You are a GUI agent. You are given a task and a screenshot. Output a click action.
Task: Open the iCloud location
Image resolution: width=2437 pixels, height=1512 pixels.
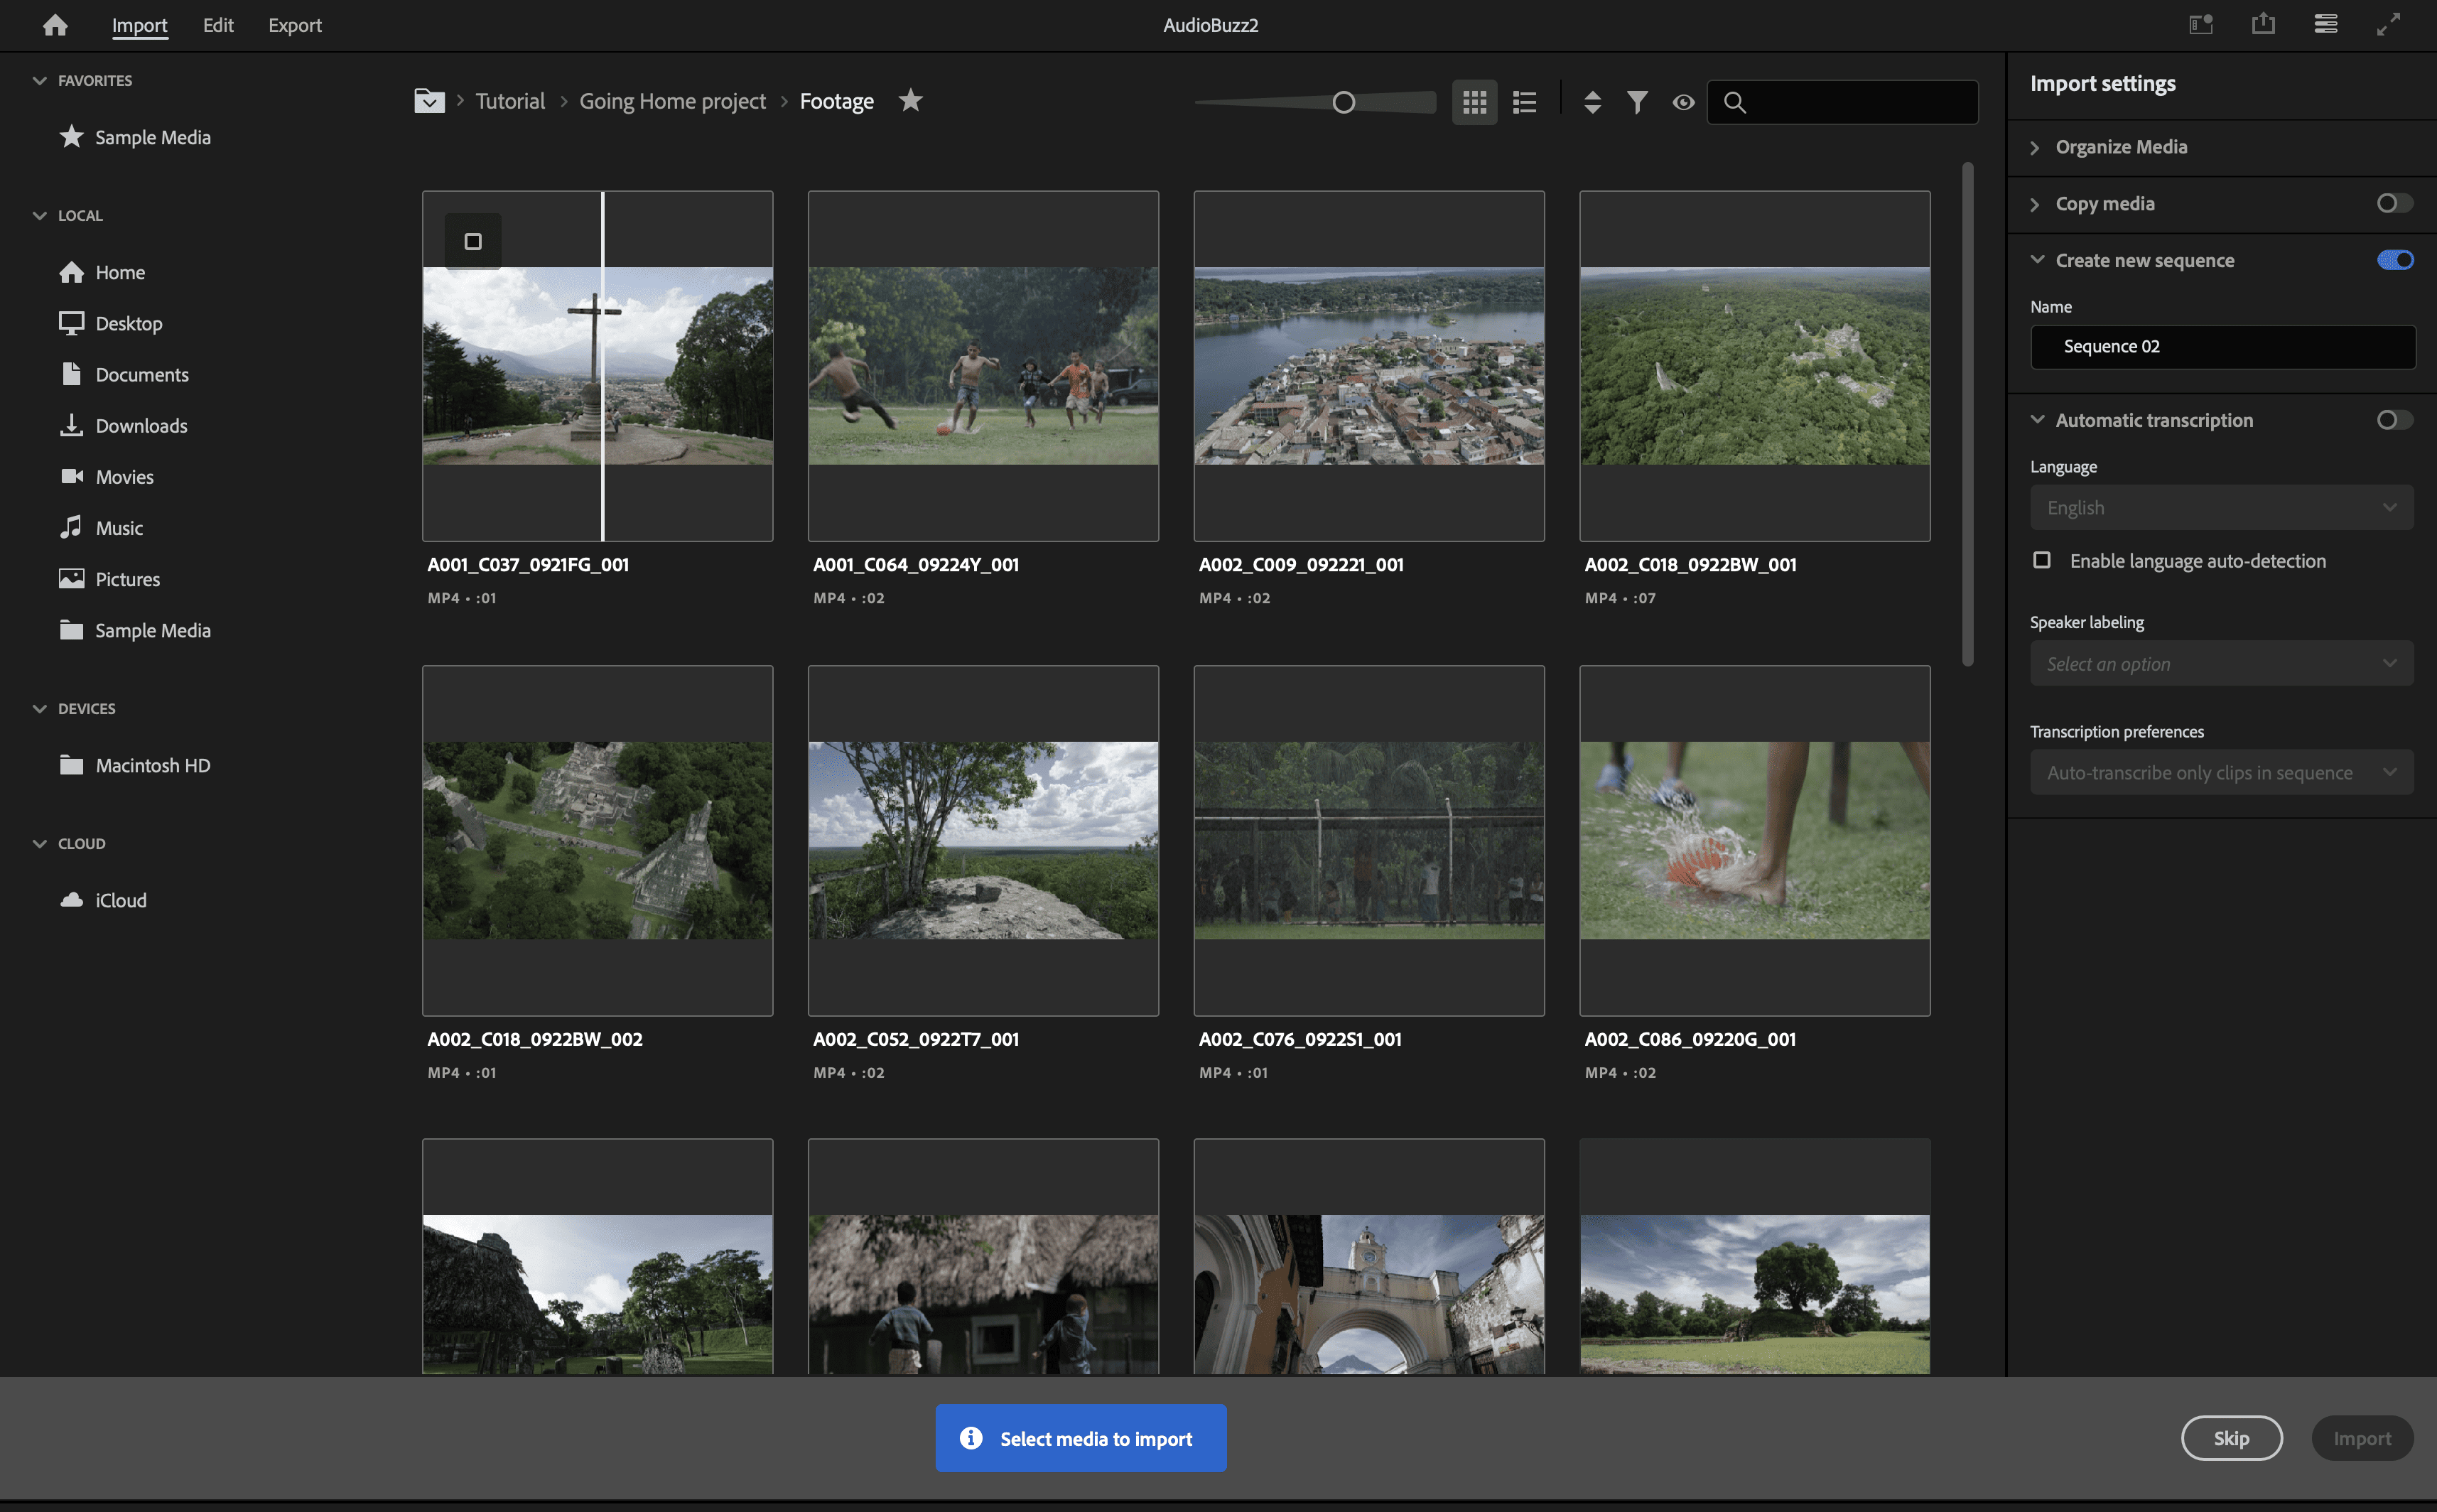[104, 900]
